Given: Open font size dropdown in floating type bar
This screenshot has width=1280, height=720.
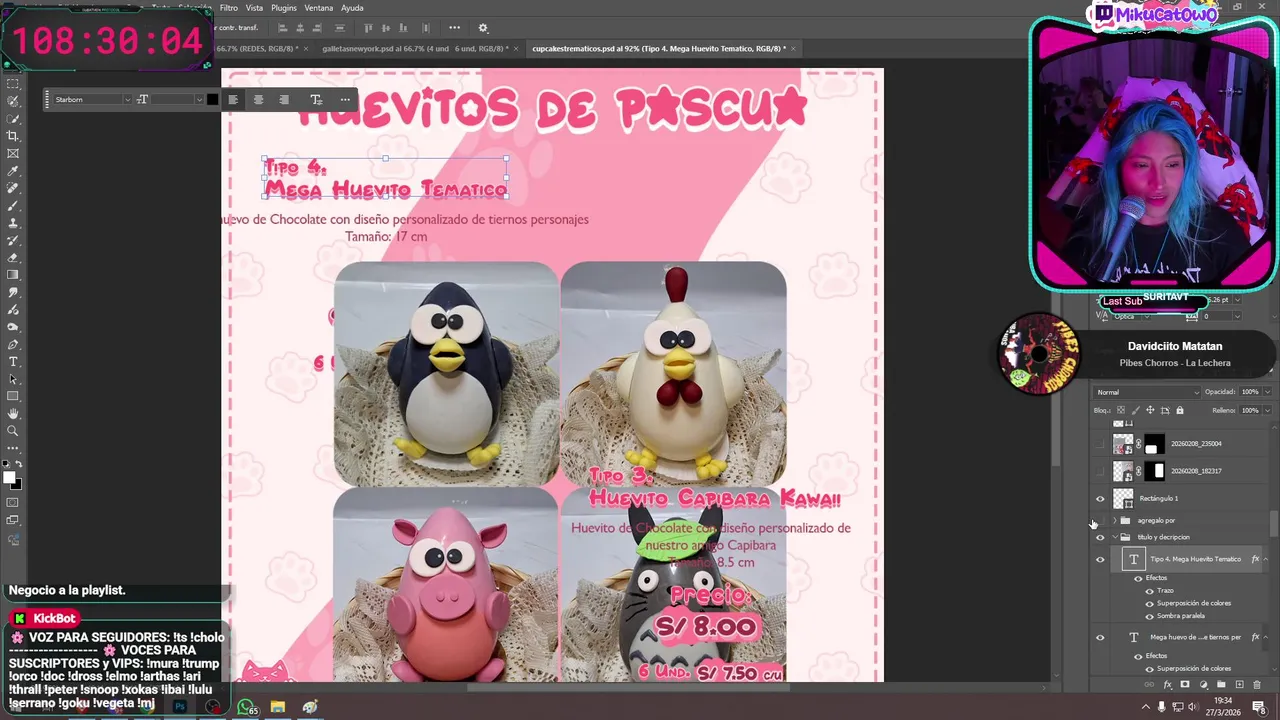Looking at the screenshot, I should (x=199, y=99).
